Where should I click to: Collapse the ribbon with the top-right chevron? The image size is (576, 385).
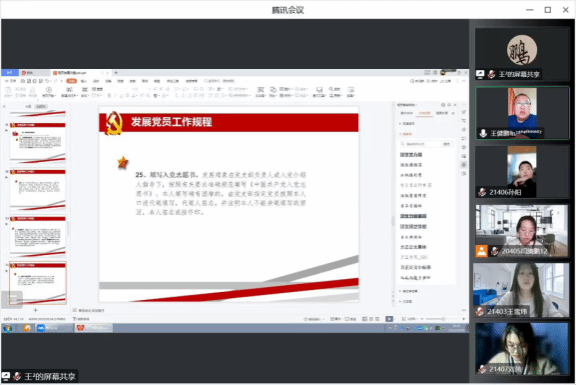click(464, 81)
